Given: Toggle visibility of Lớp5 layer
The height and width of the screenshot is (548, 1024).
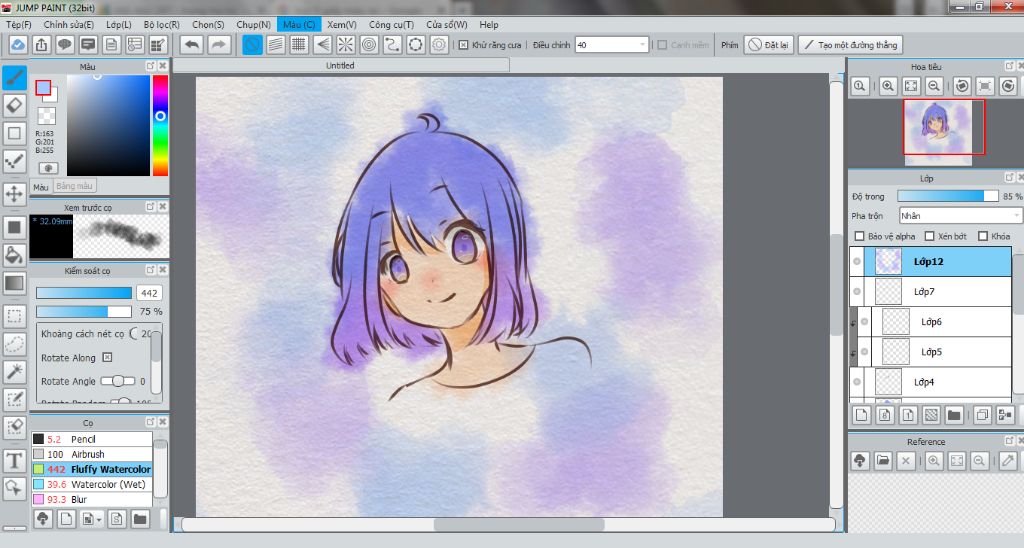Looking at the screenshot, I should (x=865, y=351).
